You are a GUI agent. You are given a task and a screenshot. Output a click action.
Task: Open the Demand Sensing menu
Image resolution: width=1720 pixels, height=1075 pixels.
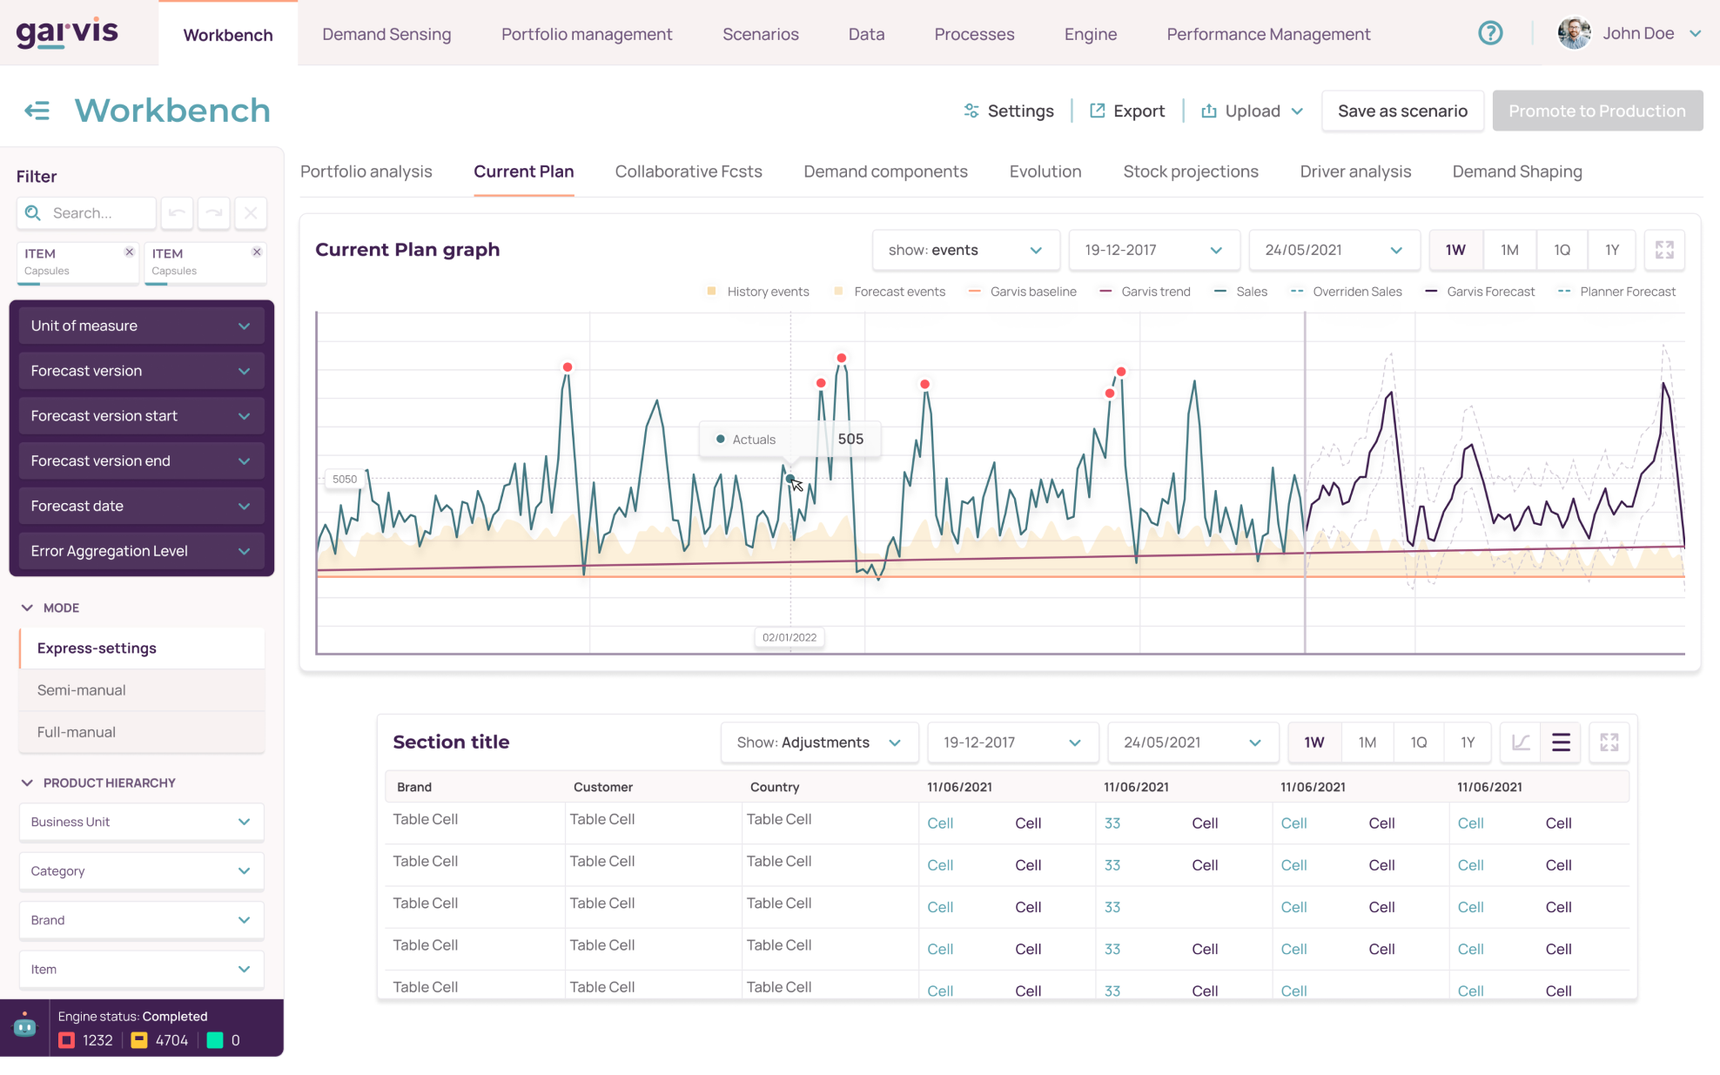click(386, 34)
